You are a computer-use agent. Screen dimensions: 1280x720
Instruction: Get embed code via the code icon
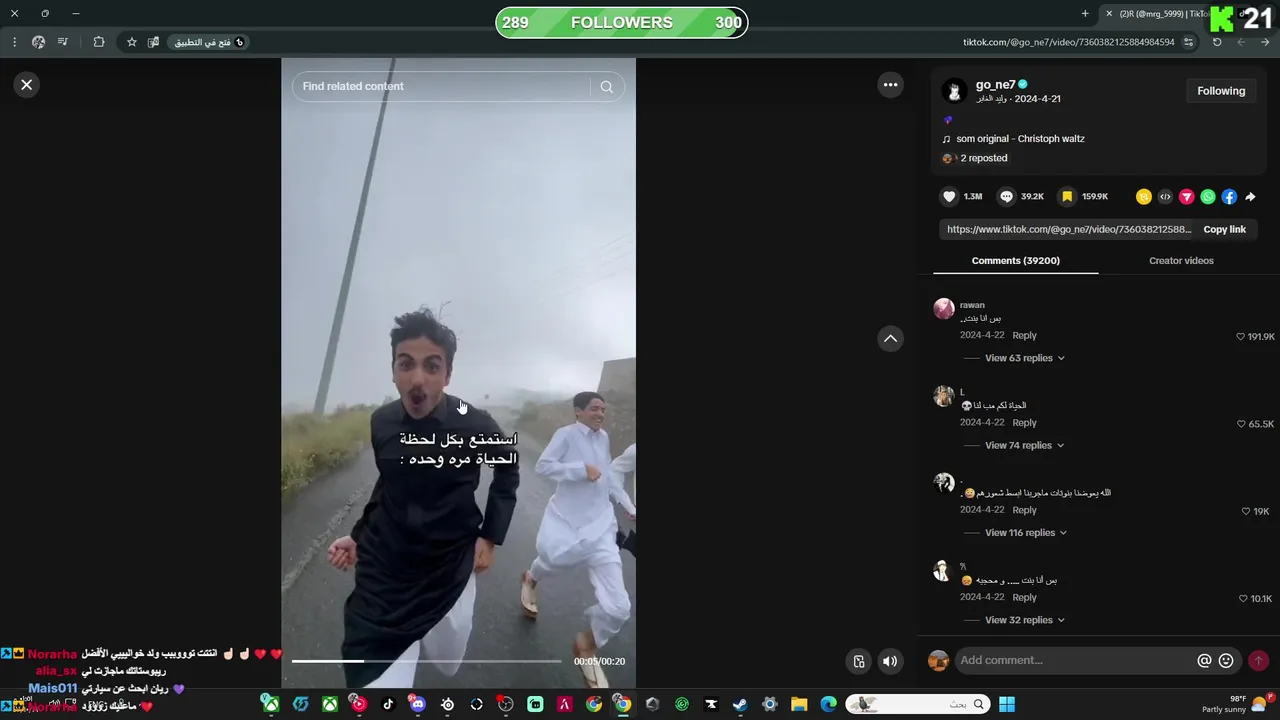click(1165, 197)
